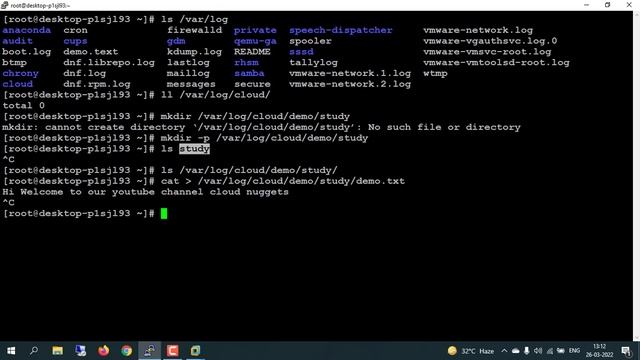Click 'cups' directory name

click(75, 41)
